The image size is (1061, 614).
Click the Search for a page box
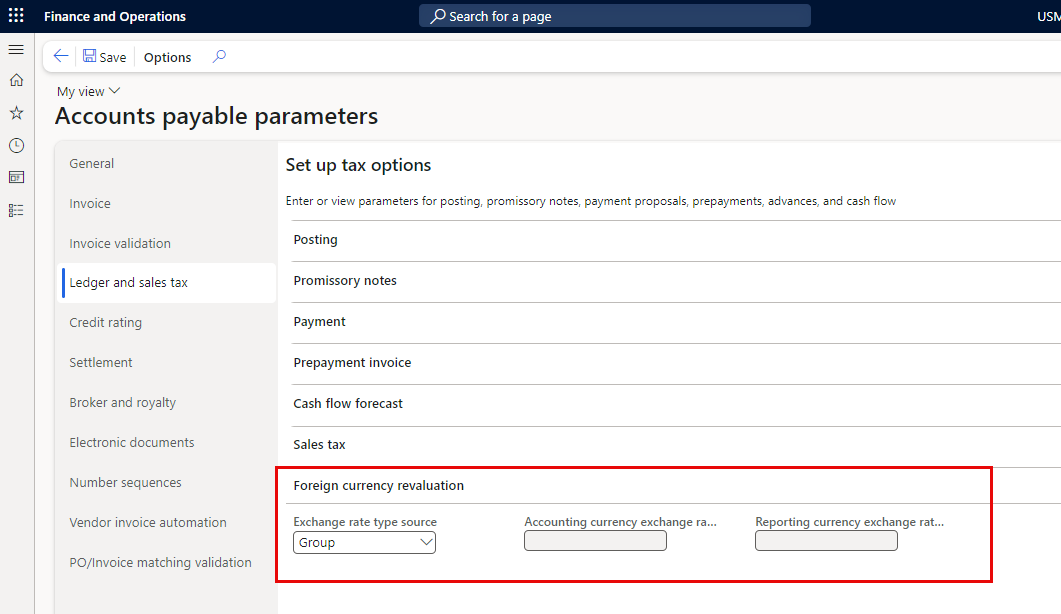point(614,16)
